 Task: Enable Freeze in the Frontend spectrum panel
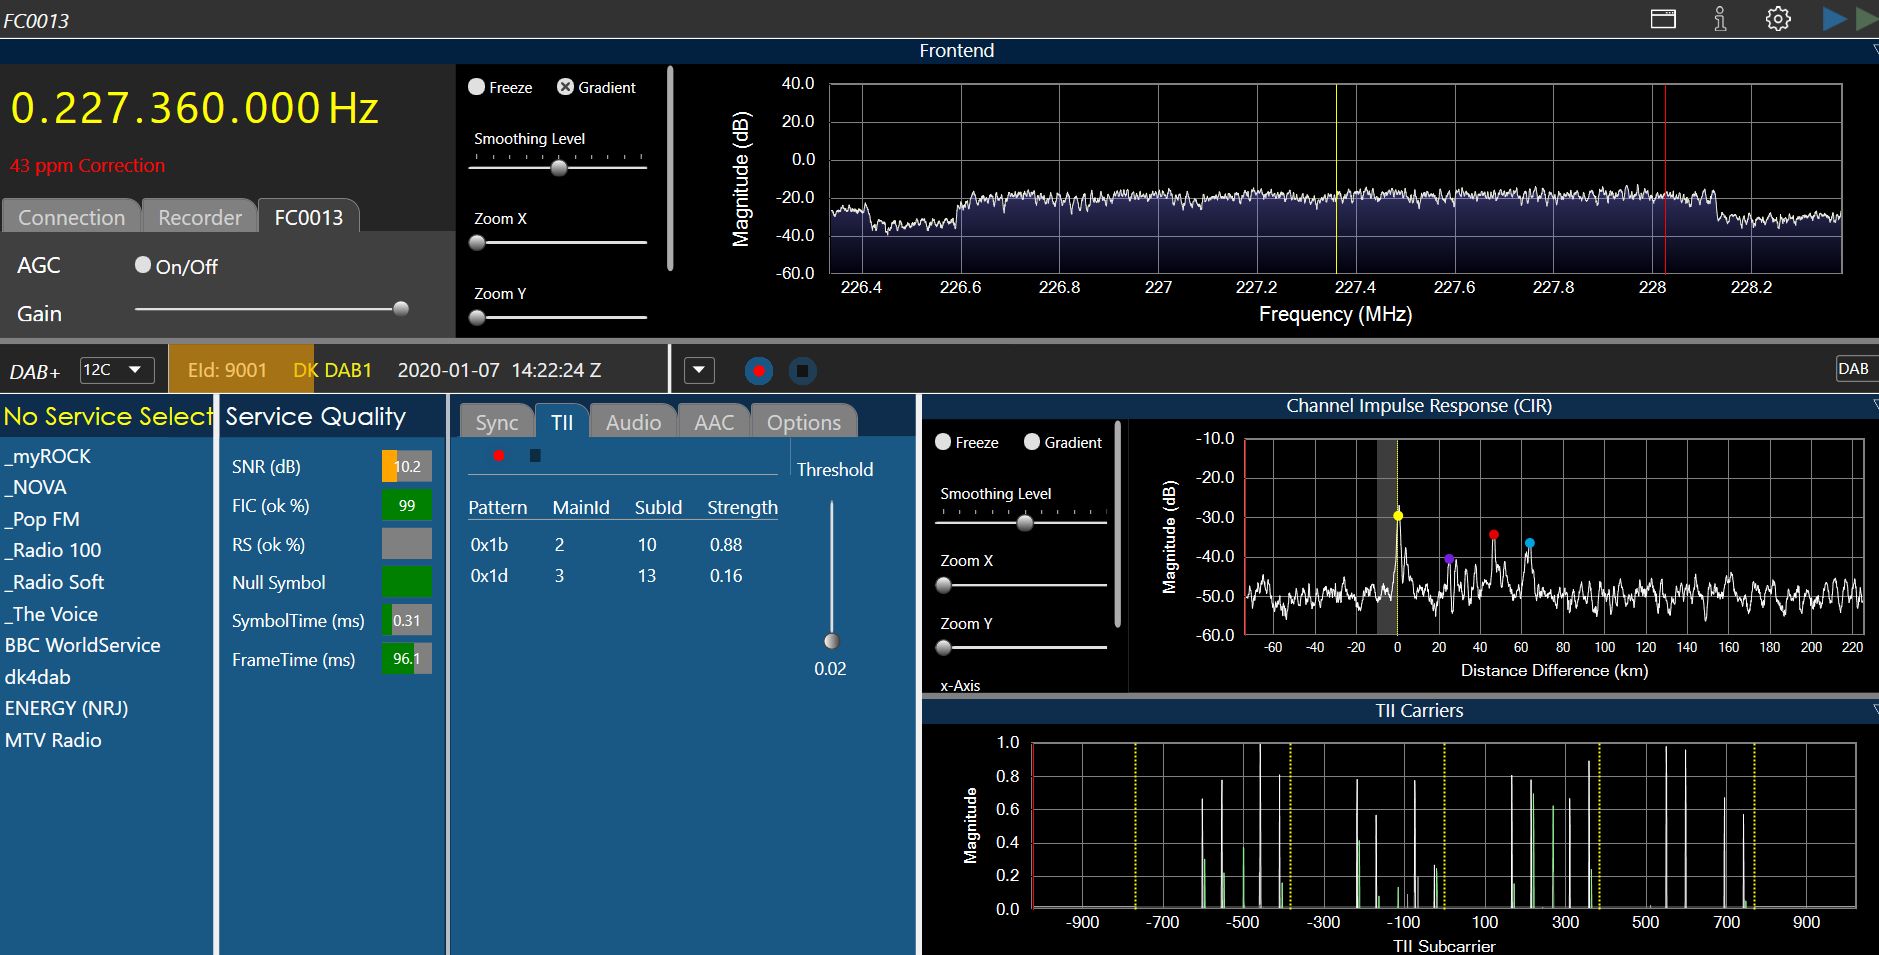click(477, 87)
